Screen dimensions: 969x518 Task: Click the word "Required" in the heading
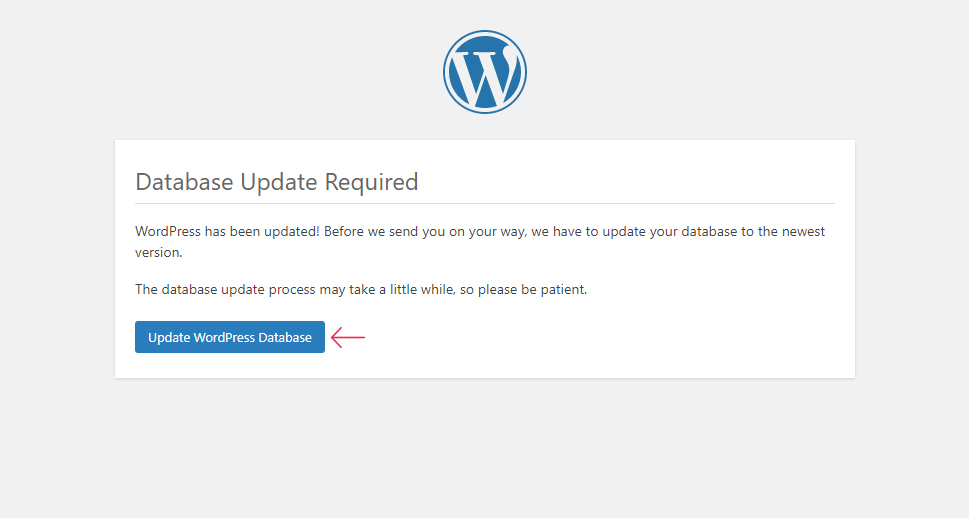click(371, 183)
